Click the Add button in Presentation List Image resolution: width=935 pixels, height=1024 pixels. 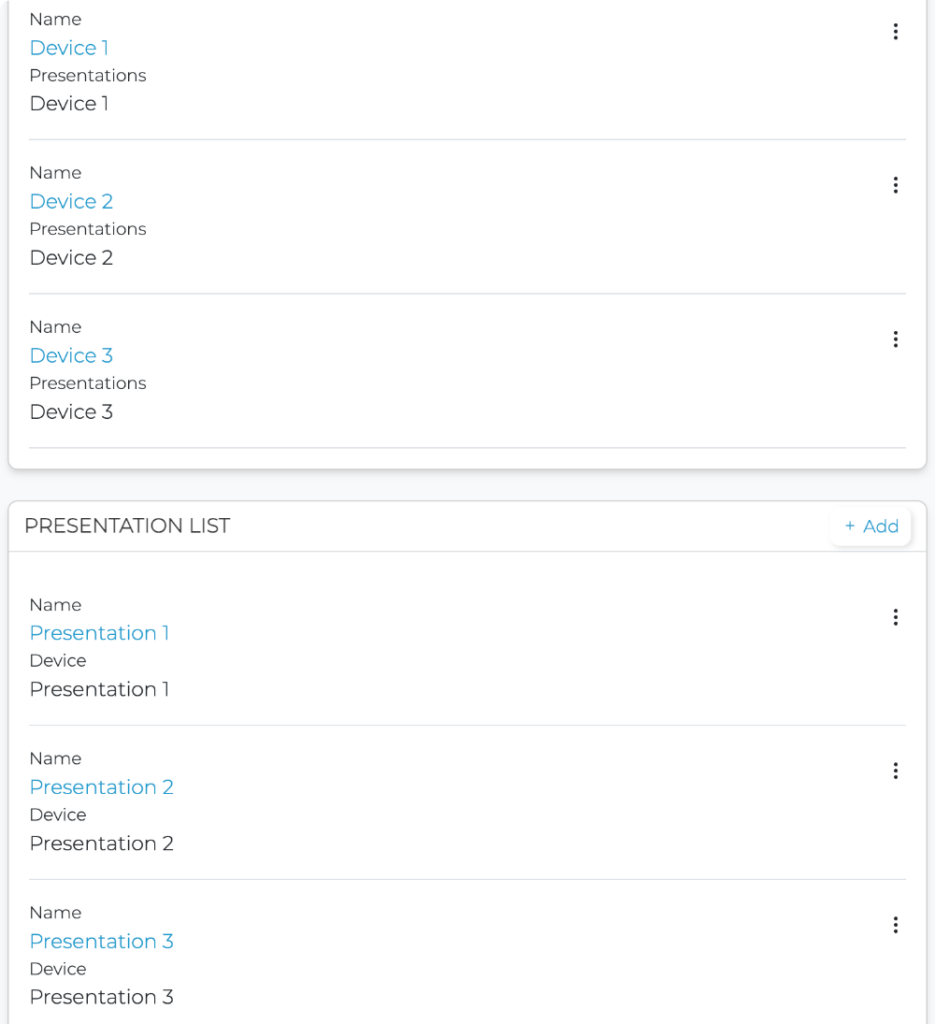(871, 526)
